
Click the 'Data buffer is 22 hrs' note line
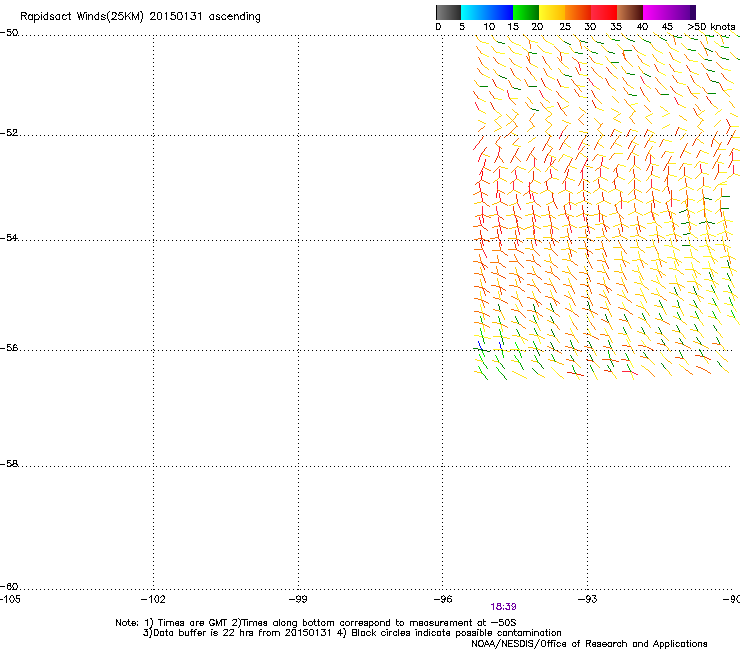tap(352, 633)
